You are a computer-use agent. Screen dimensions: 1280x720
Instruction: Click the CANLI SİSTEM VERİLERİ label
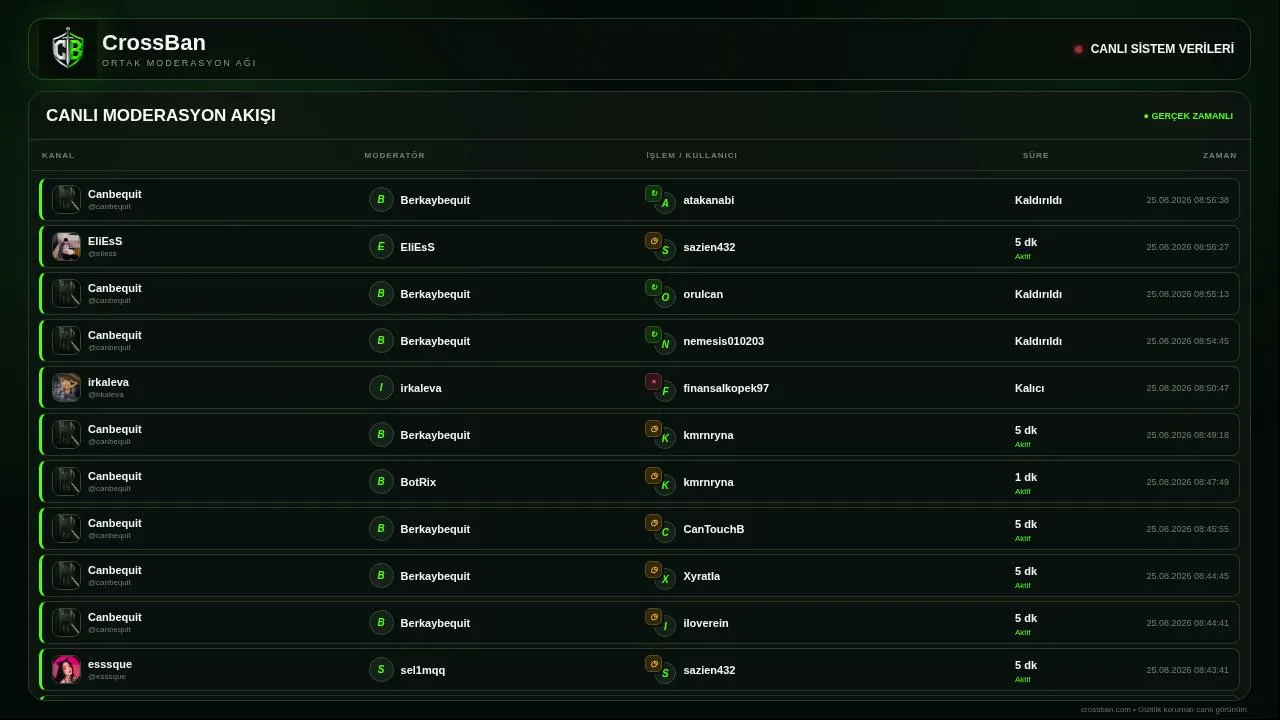(1162, 49)
